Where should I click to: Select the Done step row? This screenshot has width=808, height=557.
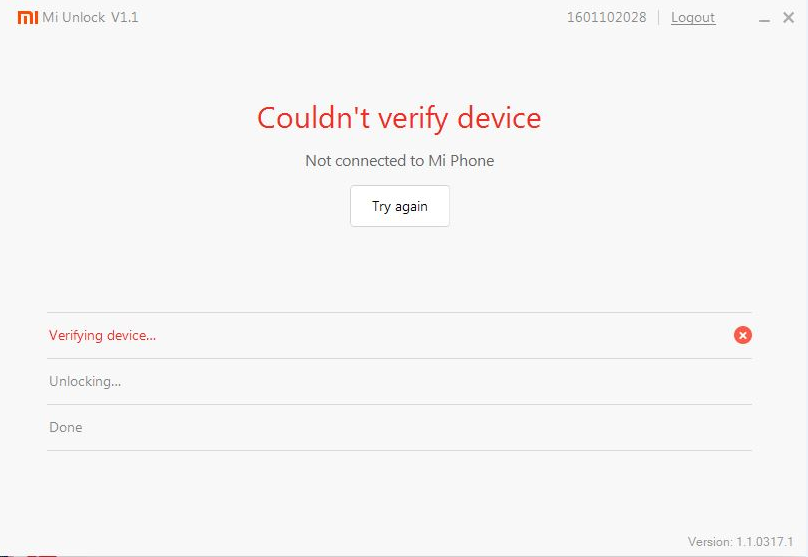[399, 427]
